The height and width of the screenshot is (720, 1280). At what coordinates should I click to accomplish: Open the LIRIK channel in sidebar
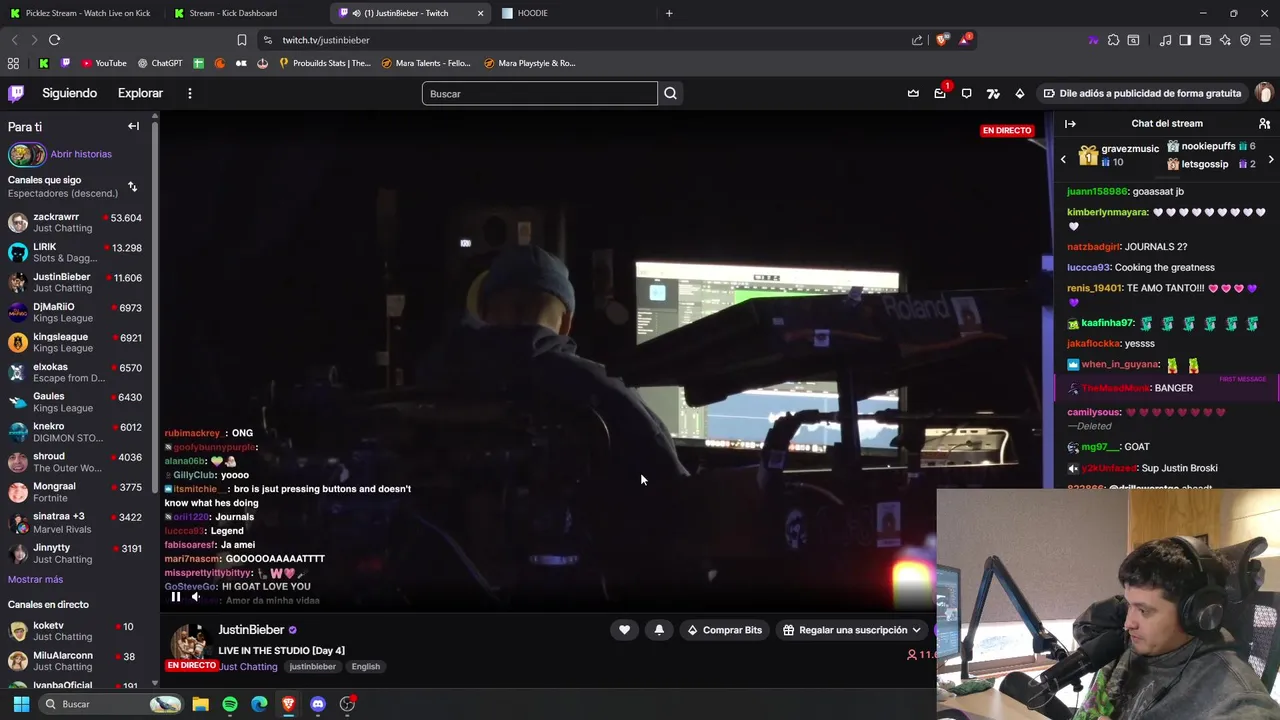pyautogui.click(x=75, y=252)
